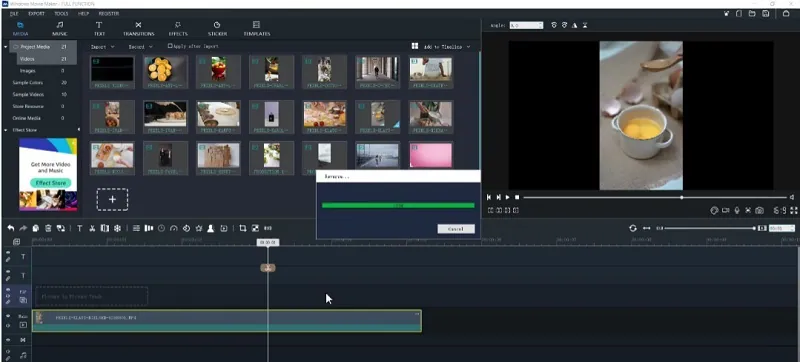Open the clock duration tool
The height and width of the screenshot is (362, 800).
pos(161,228)
